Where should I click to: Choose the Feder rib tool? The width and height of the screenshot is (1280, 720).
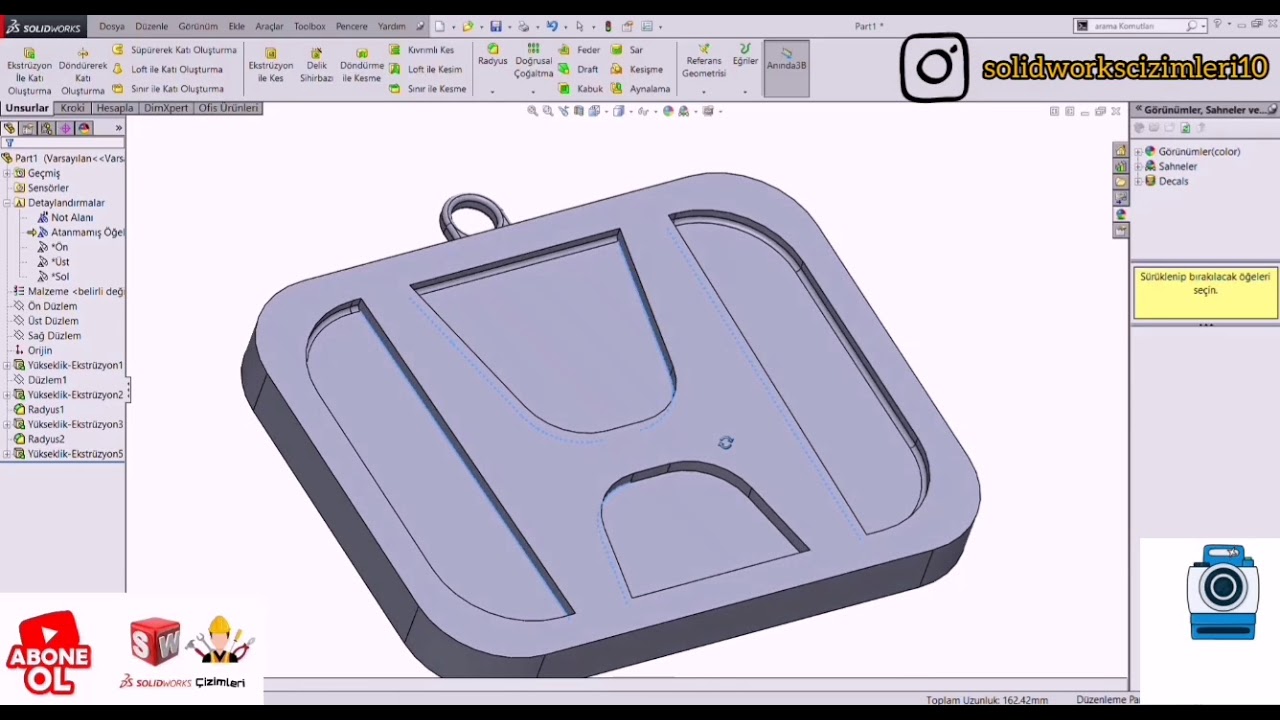579,49
